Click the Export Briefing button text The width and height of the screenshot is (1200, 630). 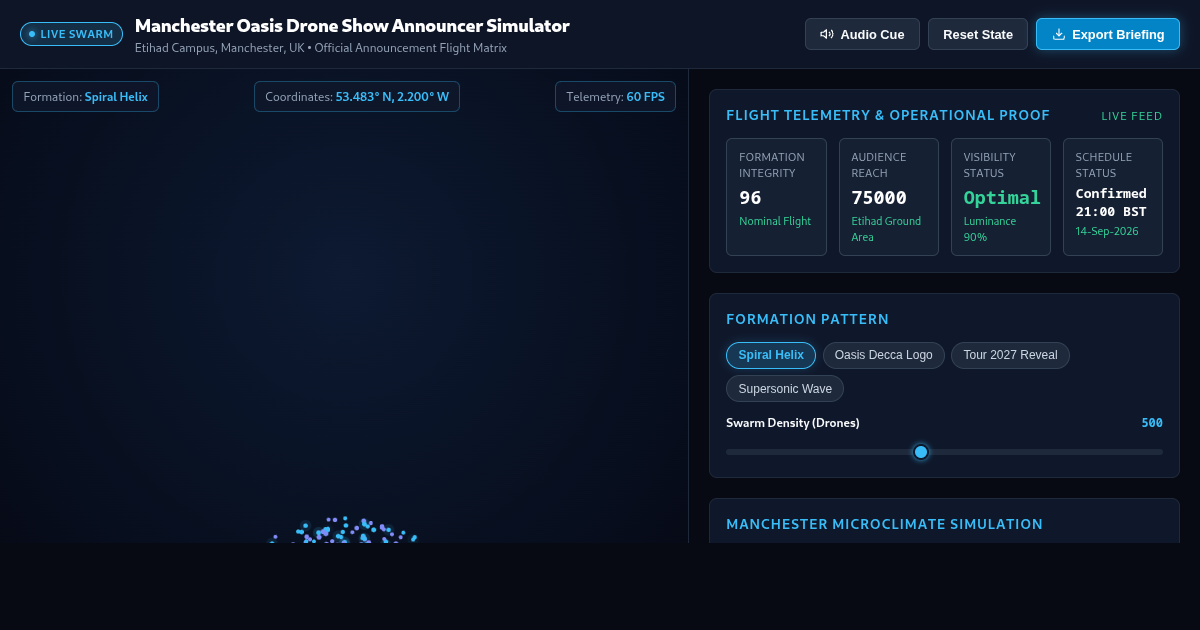pos(1118,34)
